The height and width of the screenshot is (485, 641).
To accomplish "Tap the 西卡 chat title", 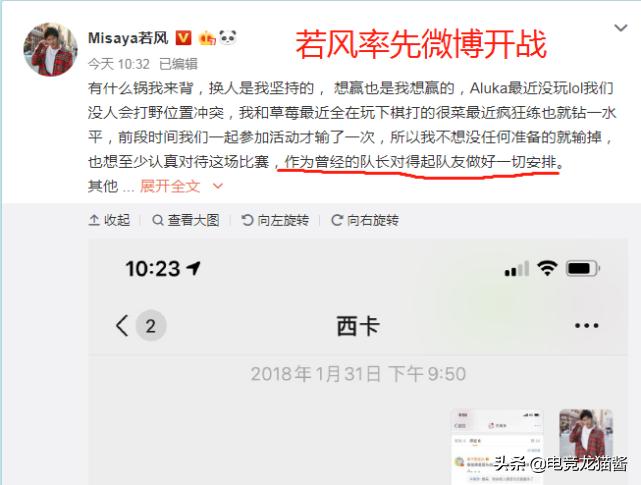I will tap(358, 326).
